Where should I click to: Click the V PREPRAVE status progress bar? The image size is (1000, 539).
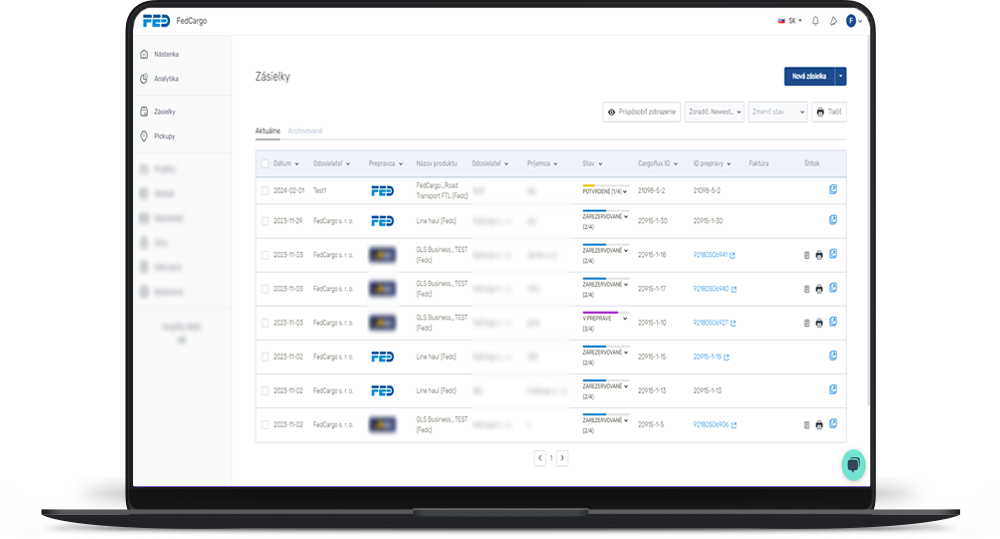pyautogui.click(x=600, y=313)
